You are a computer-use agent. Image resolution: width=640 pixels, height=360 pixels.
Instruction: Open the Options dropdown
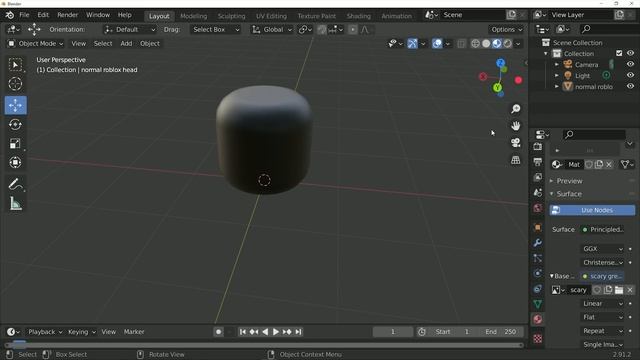click(507, 29)
